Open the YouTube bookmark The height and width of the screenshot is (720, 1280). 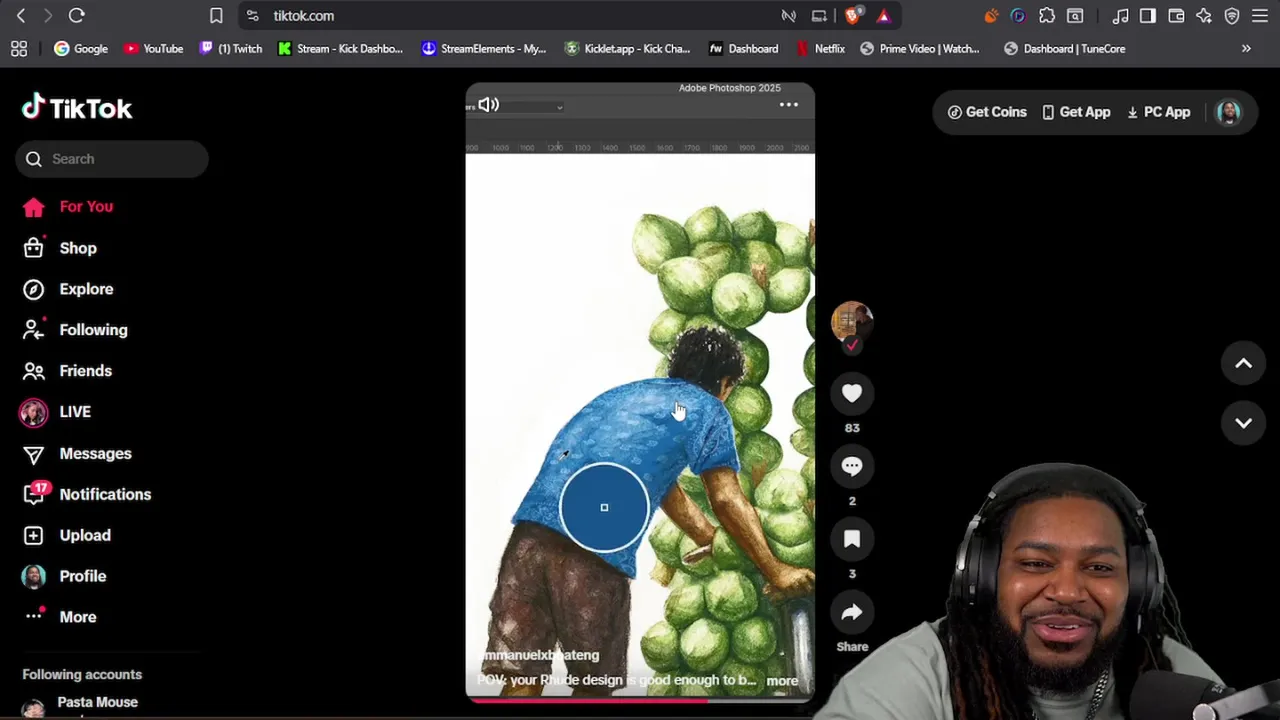pos(153,48)
